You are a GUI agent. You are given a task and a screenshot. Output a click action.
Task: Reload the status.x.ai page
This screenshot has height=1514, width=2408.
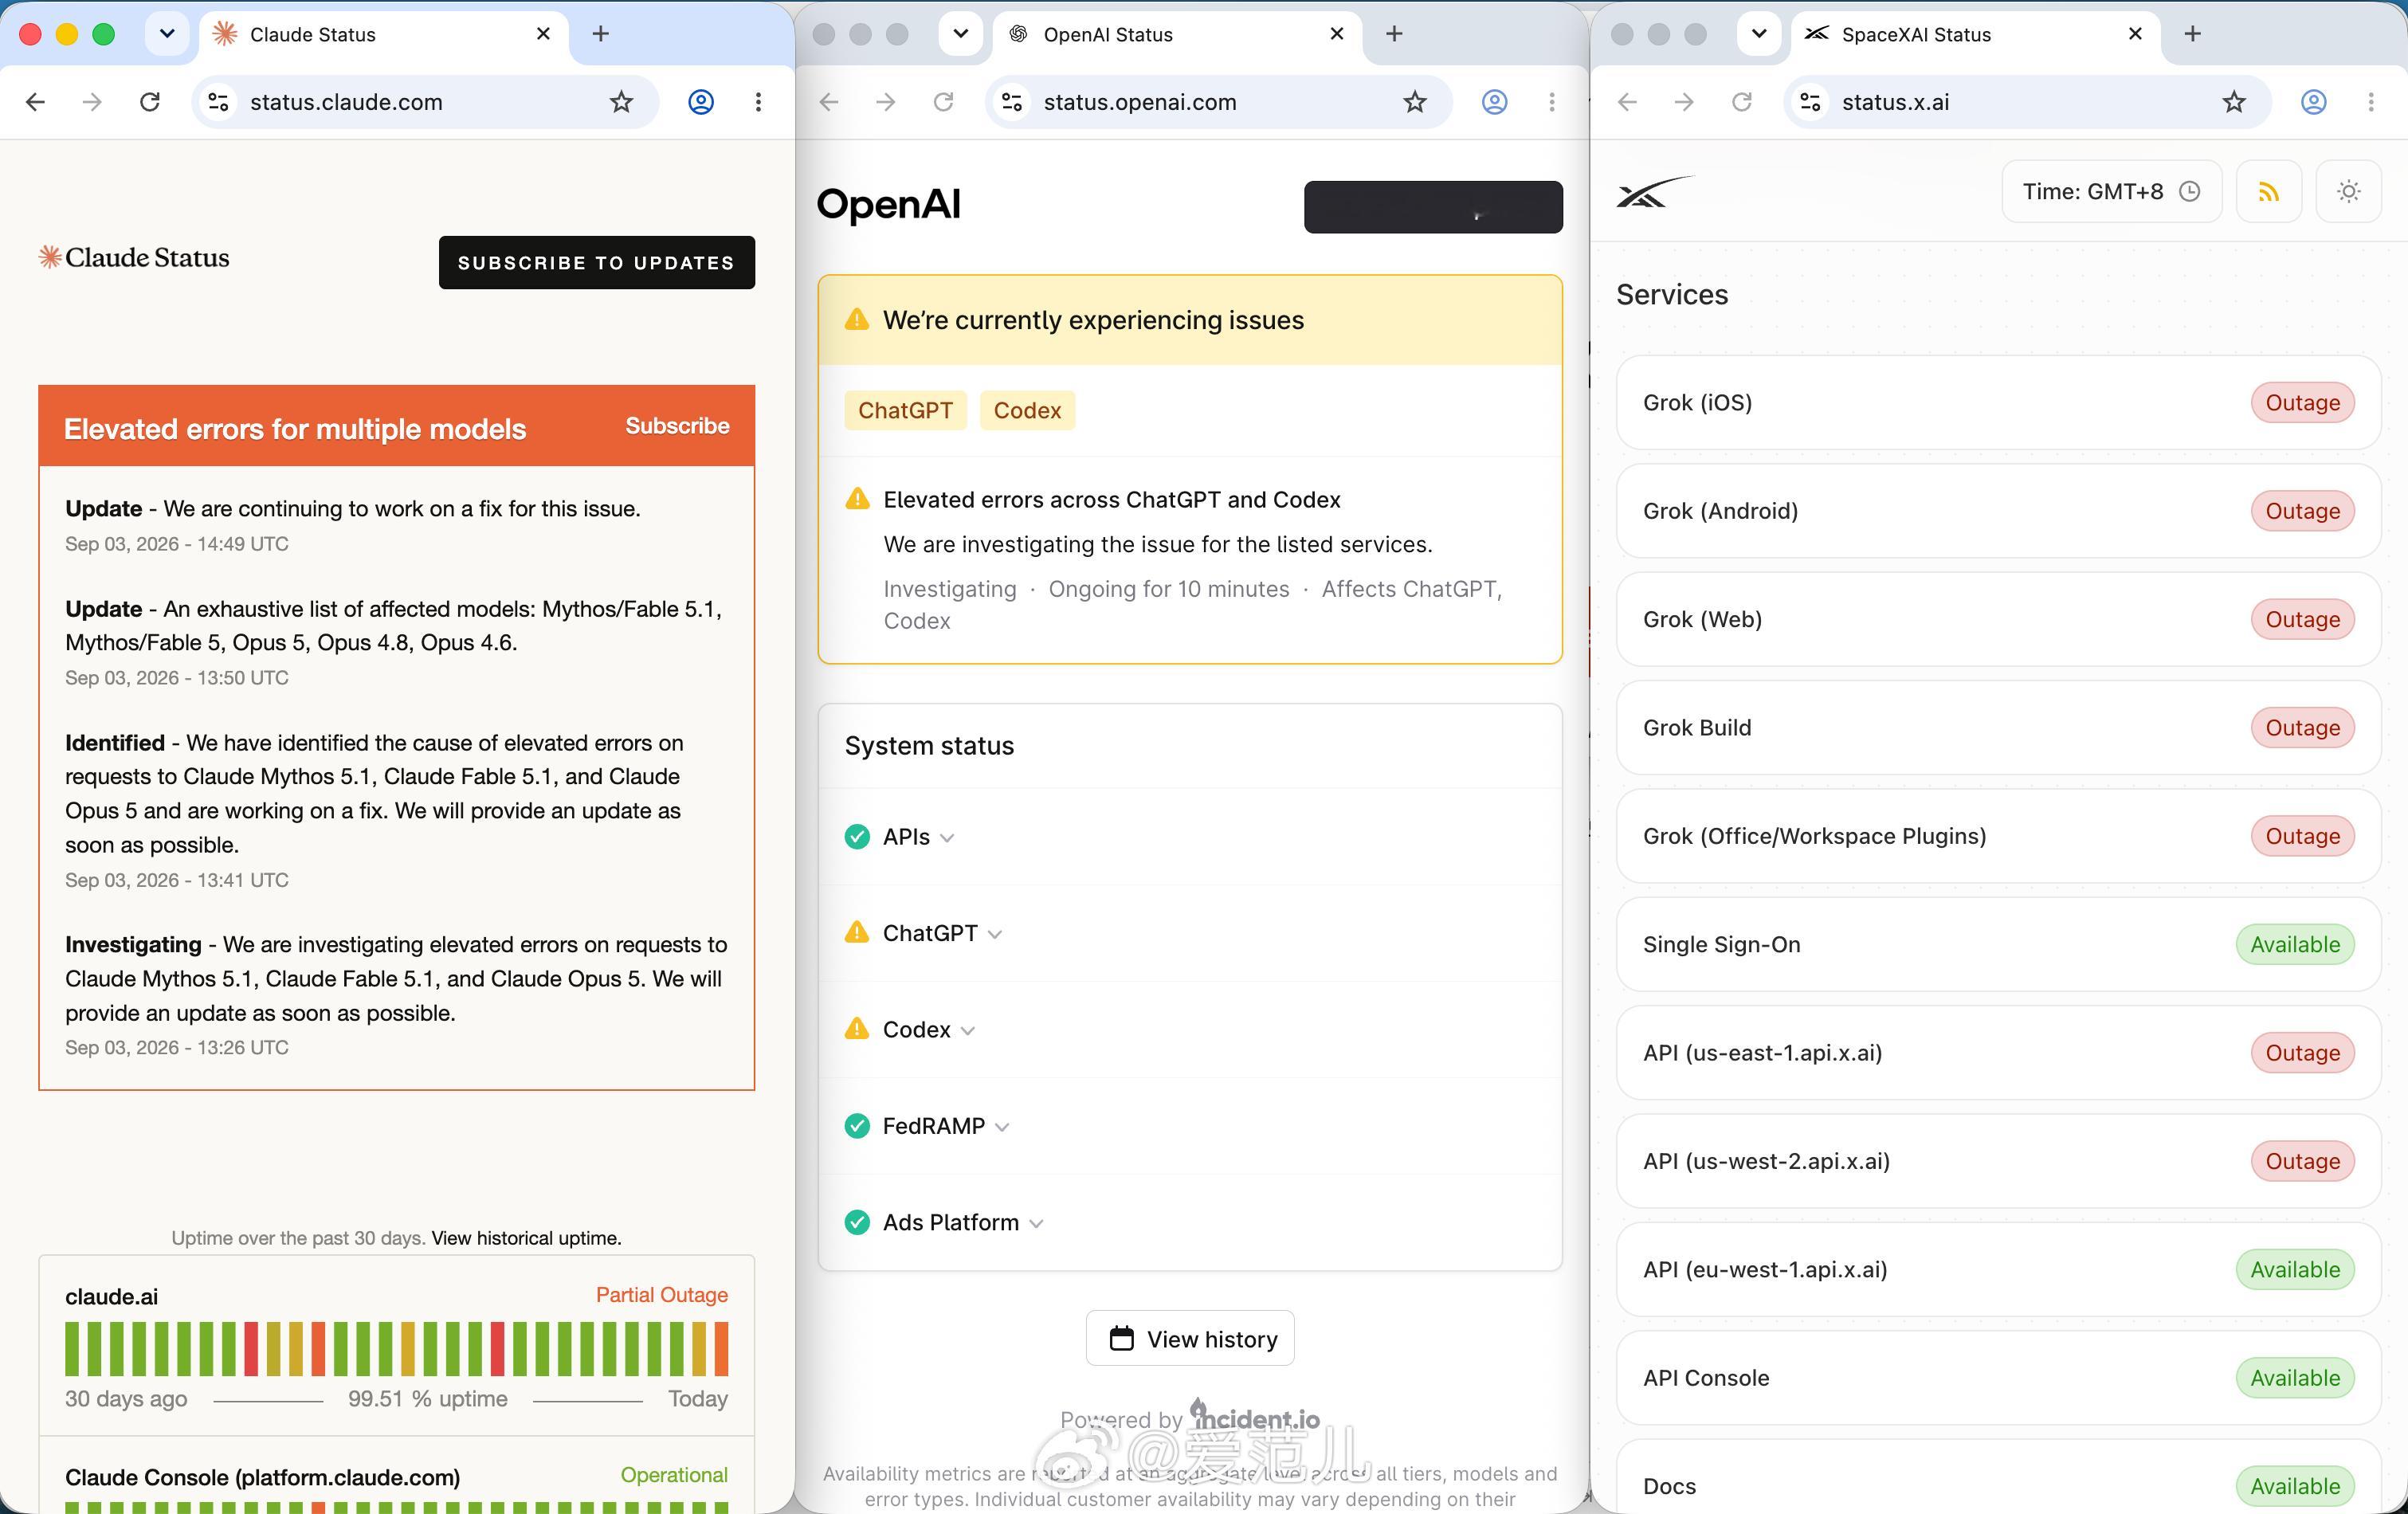coord(1742,102)
